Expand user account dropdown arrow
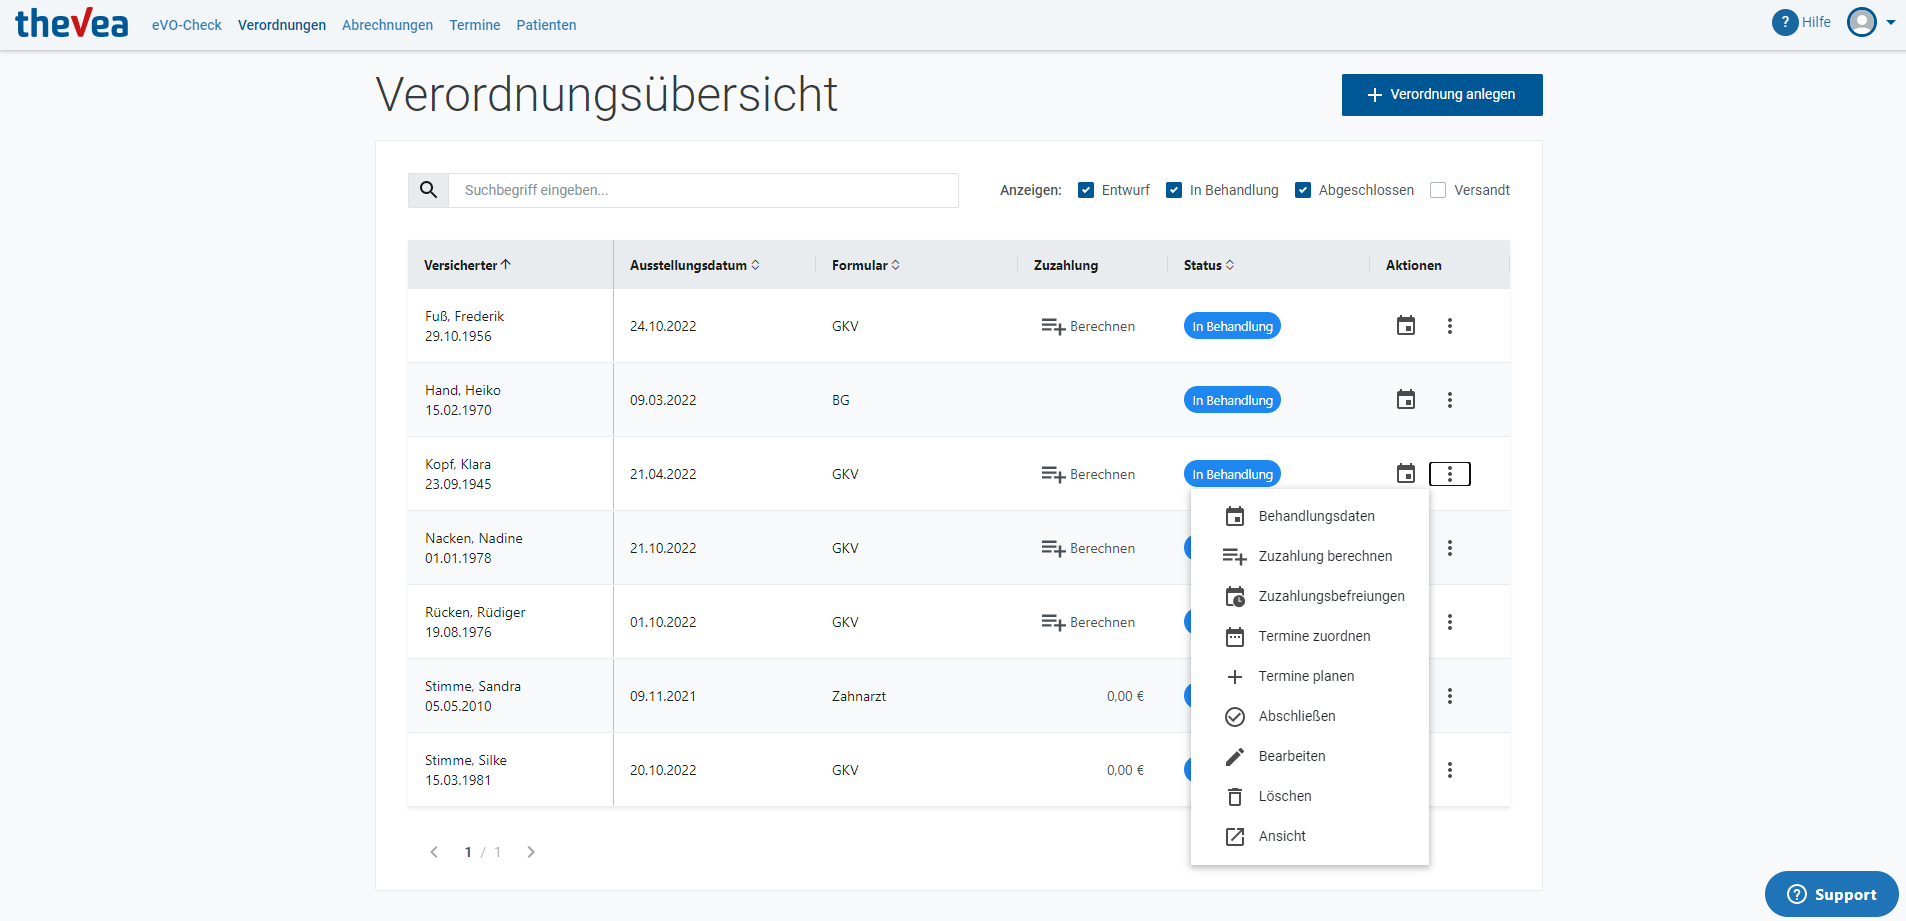Screen dimensions: 1906x921 [1891, 22]
